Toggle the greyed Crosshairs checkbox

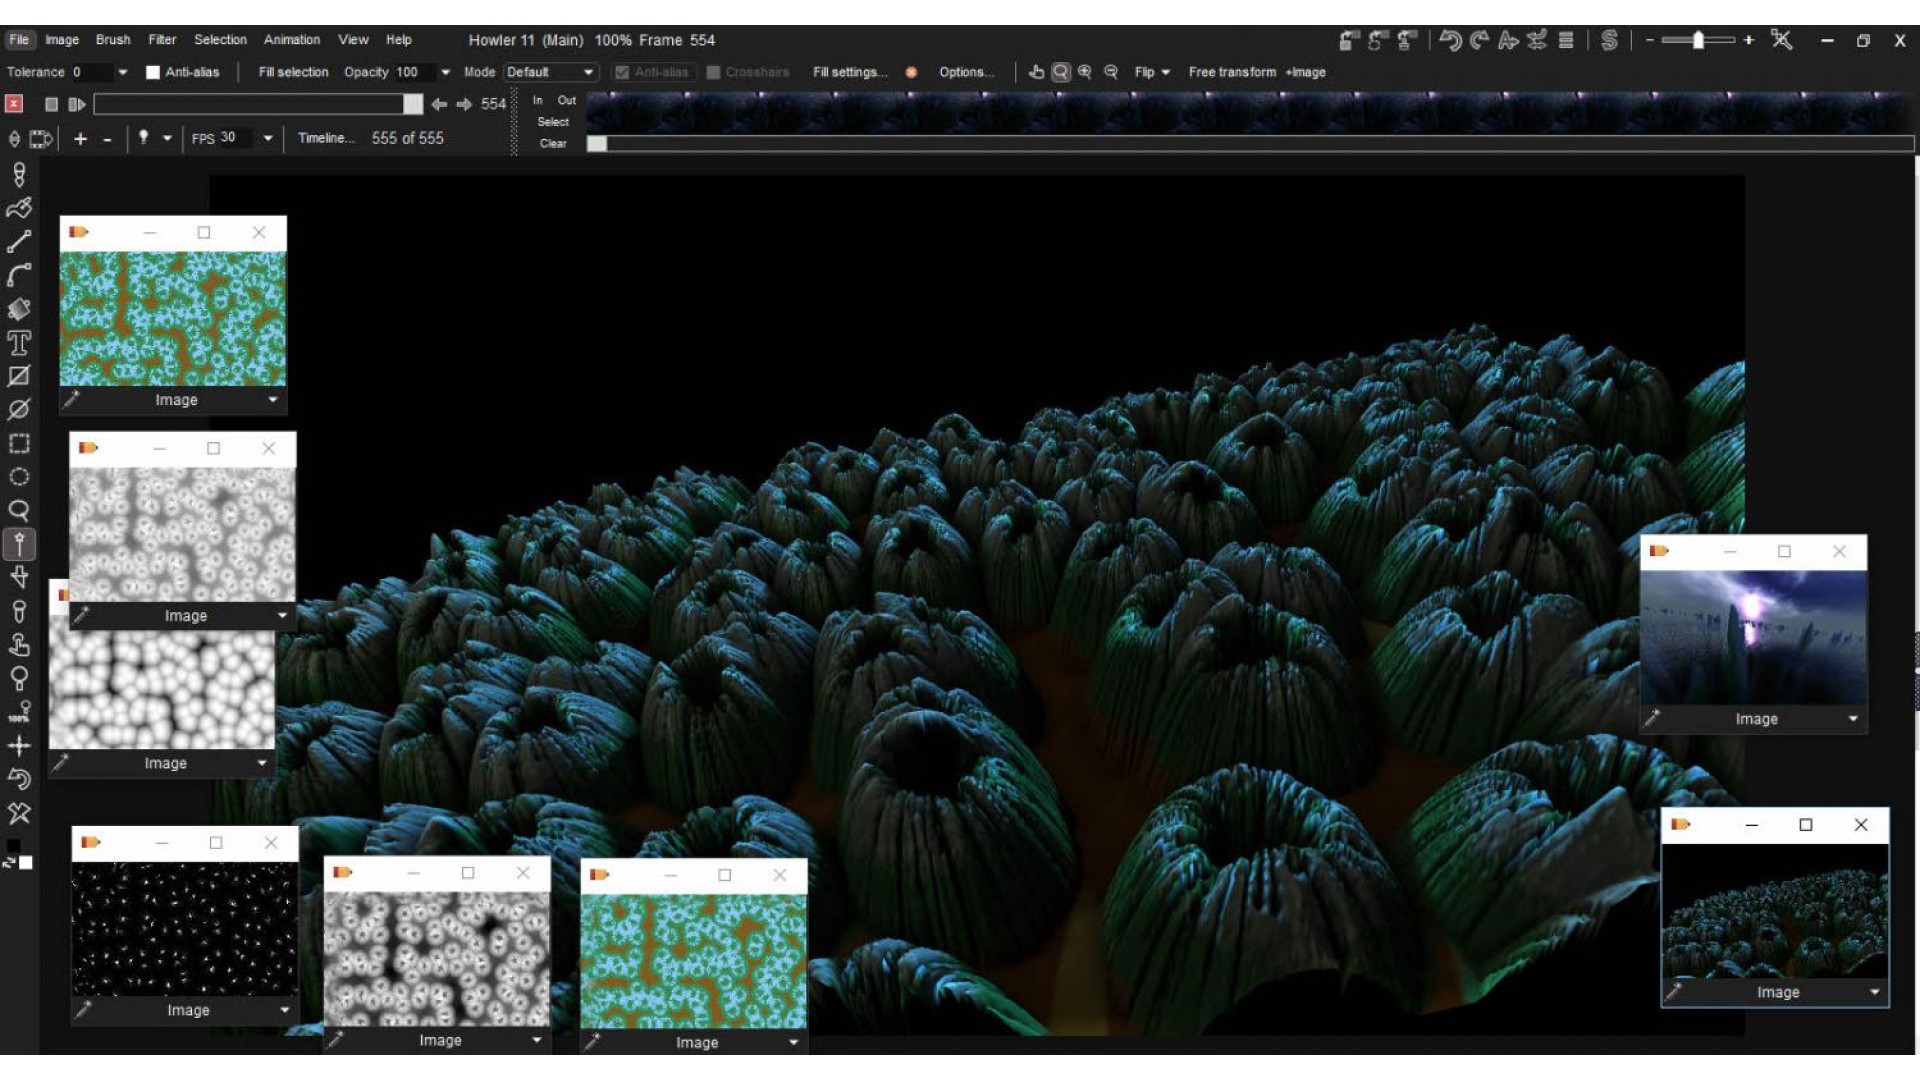point(713,72)
